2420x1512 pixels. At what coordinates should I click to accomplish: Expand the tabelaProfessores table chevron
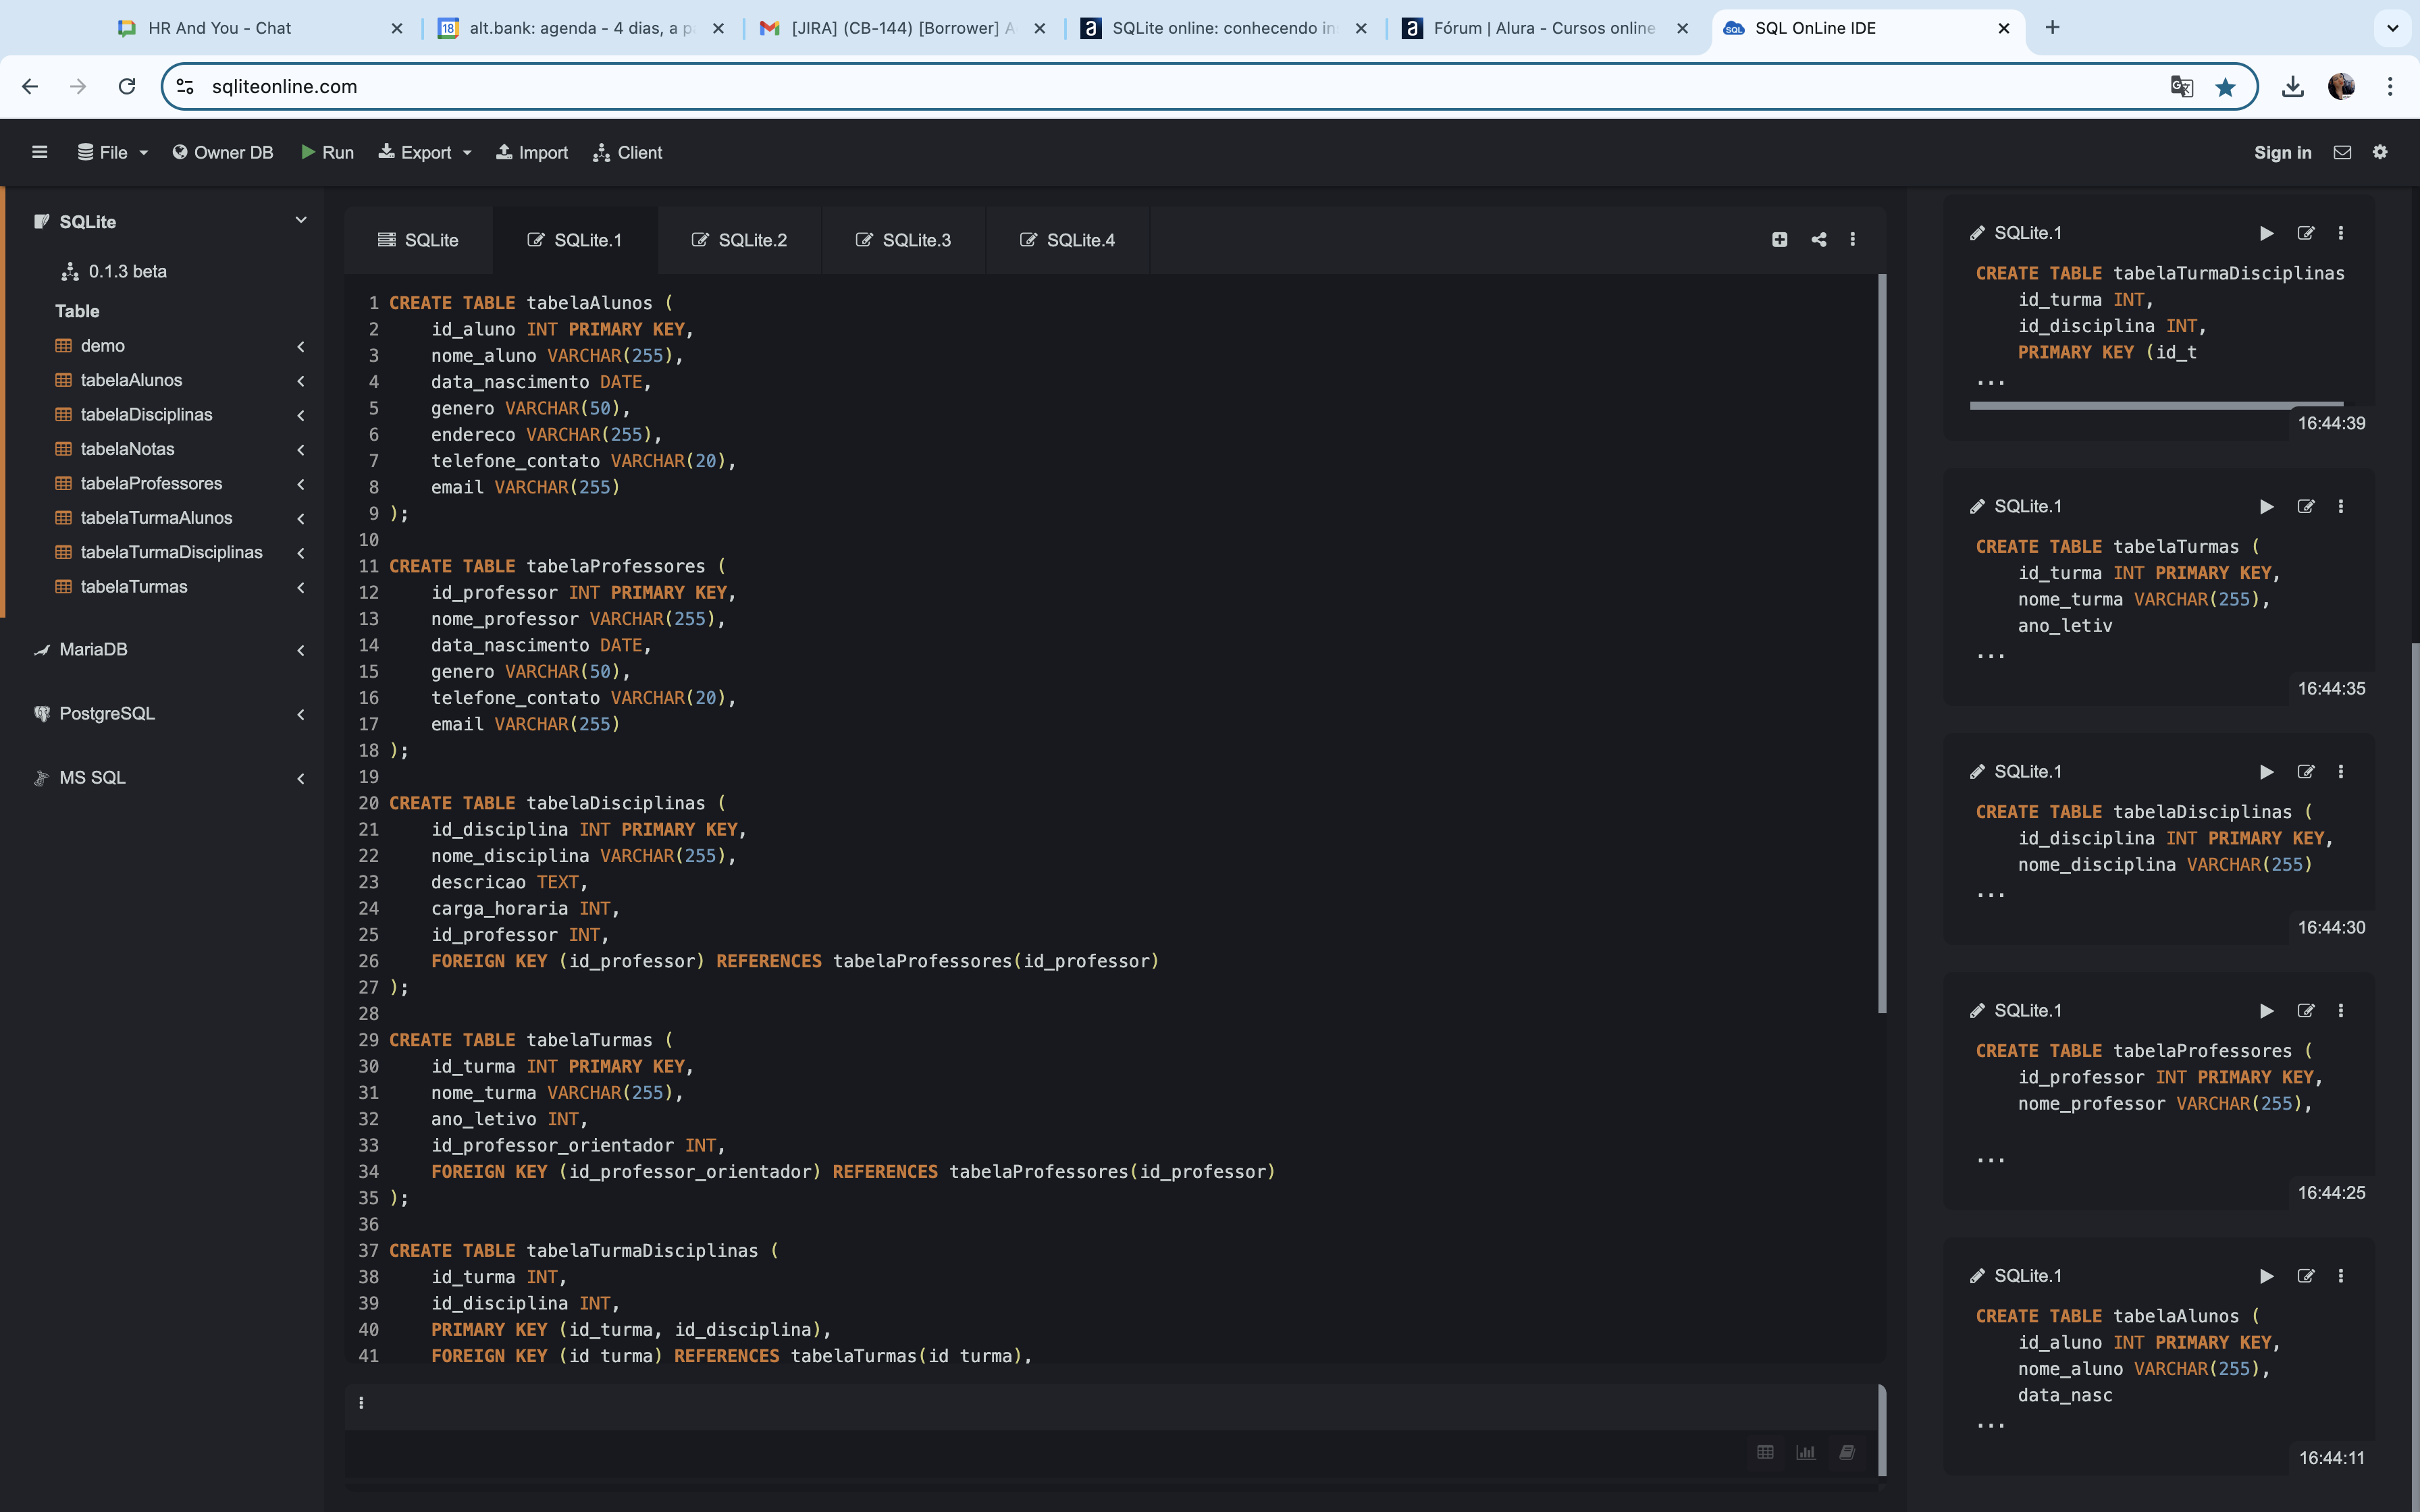coord(301,484)
